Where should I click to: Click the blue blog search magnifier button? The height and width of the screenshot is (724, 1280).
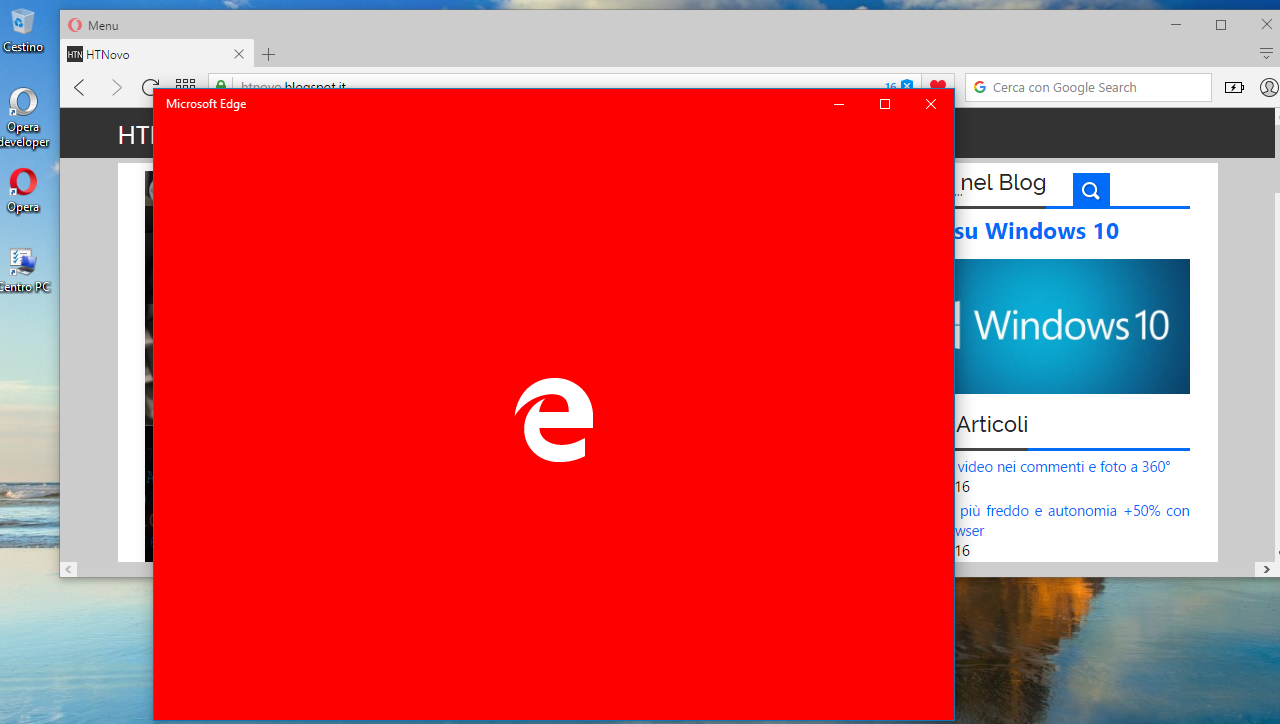pos(1091,190)
